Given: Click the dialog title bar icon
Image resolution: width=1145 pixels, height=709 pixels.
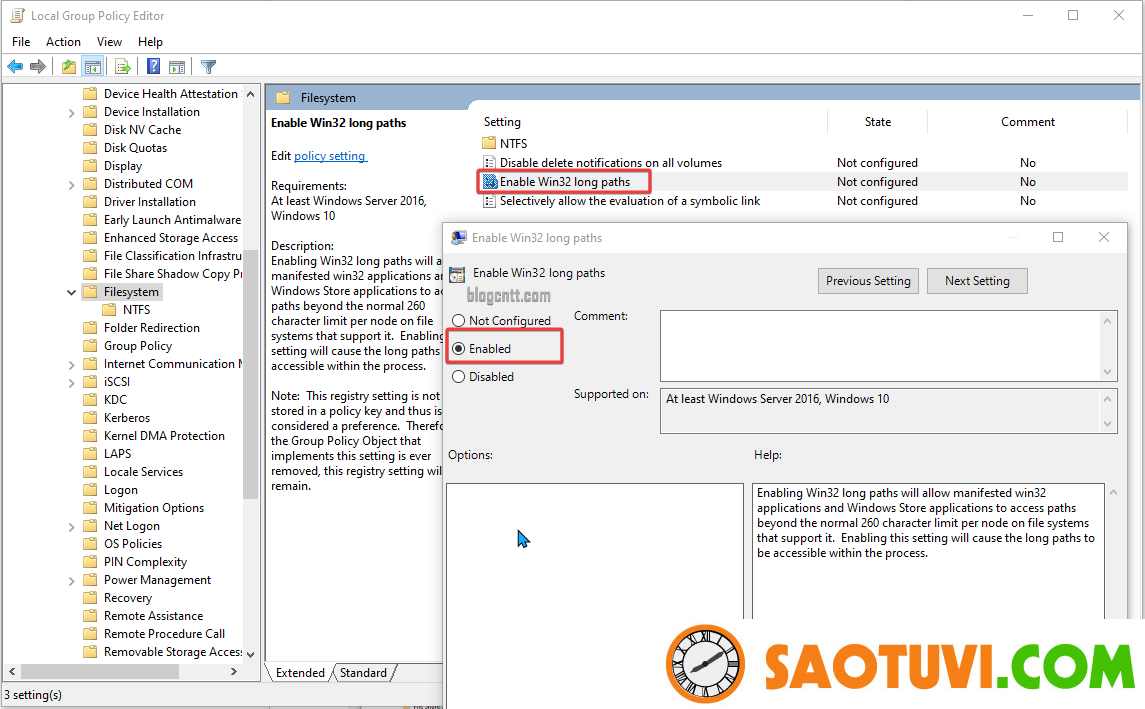Looking at the screenshot, I should (x=459, y=237).
